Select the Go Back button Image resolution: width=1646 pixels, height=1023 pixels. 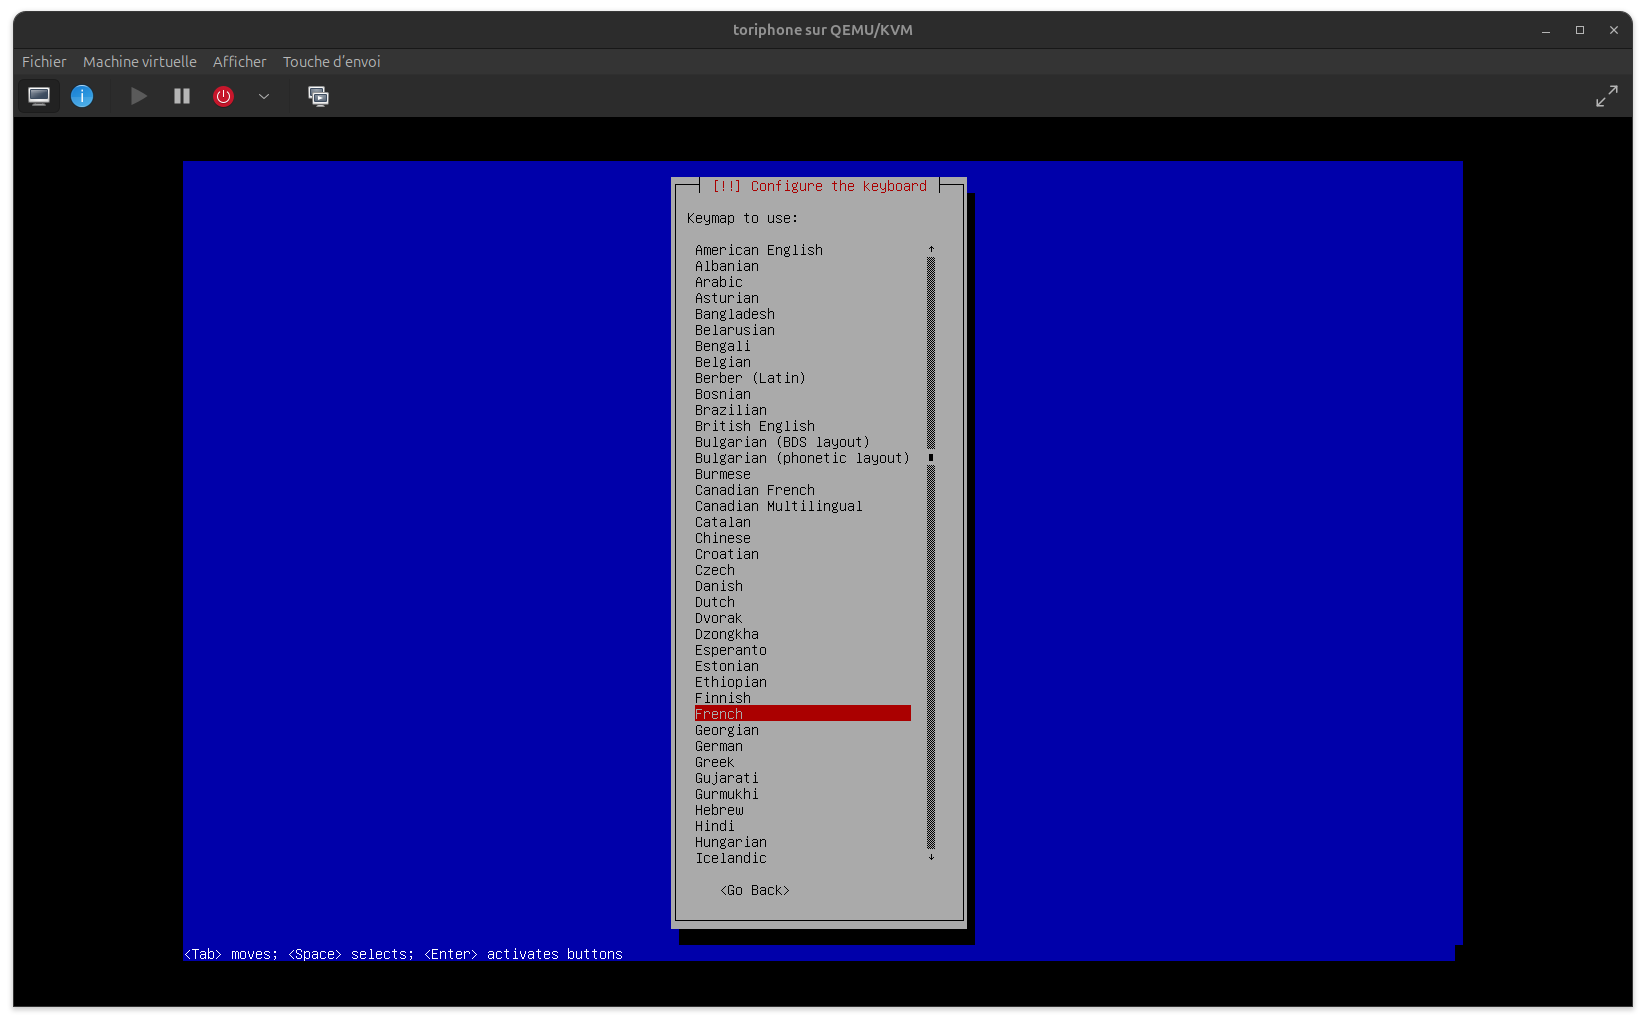pyautogui.click(x=755, y=890)
